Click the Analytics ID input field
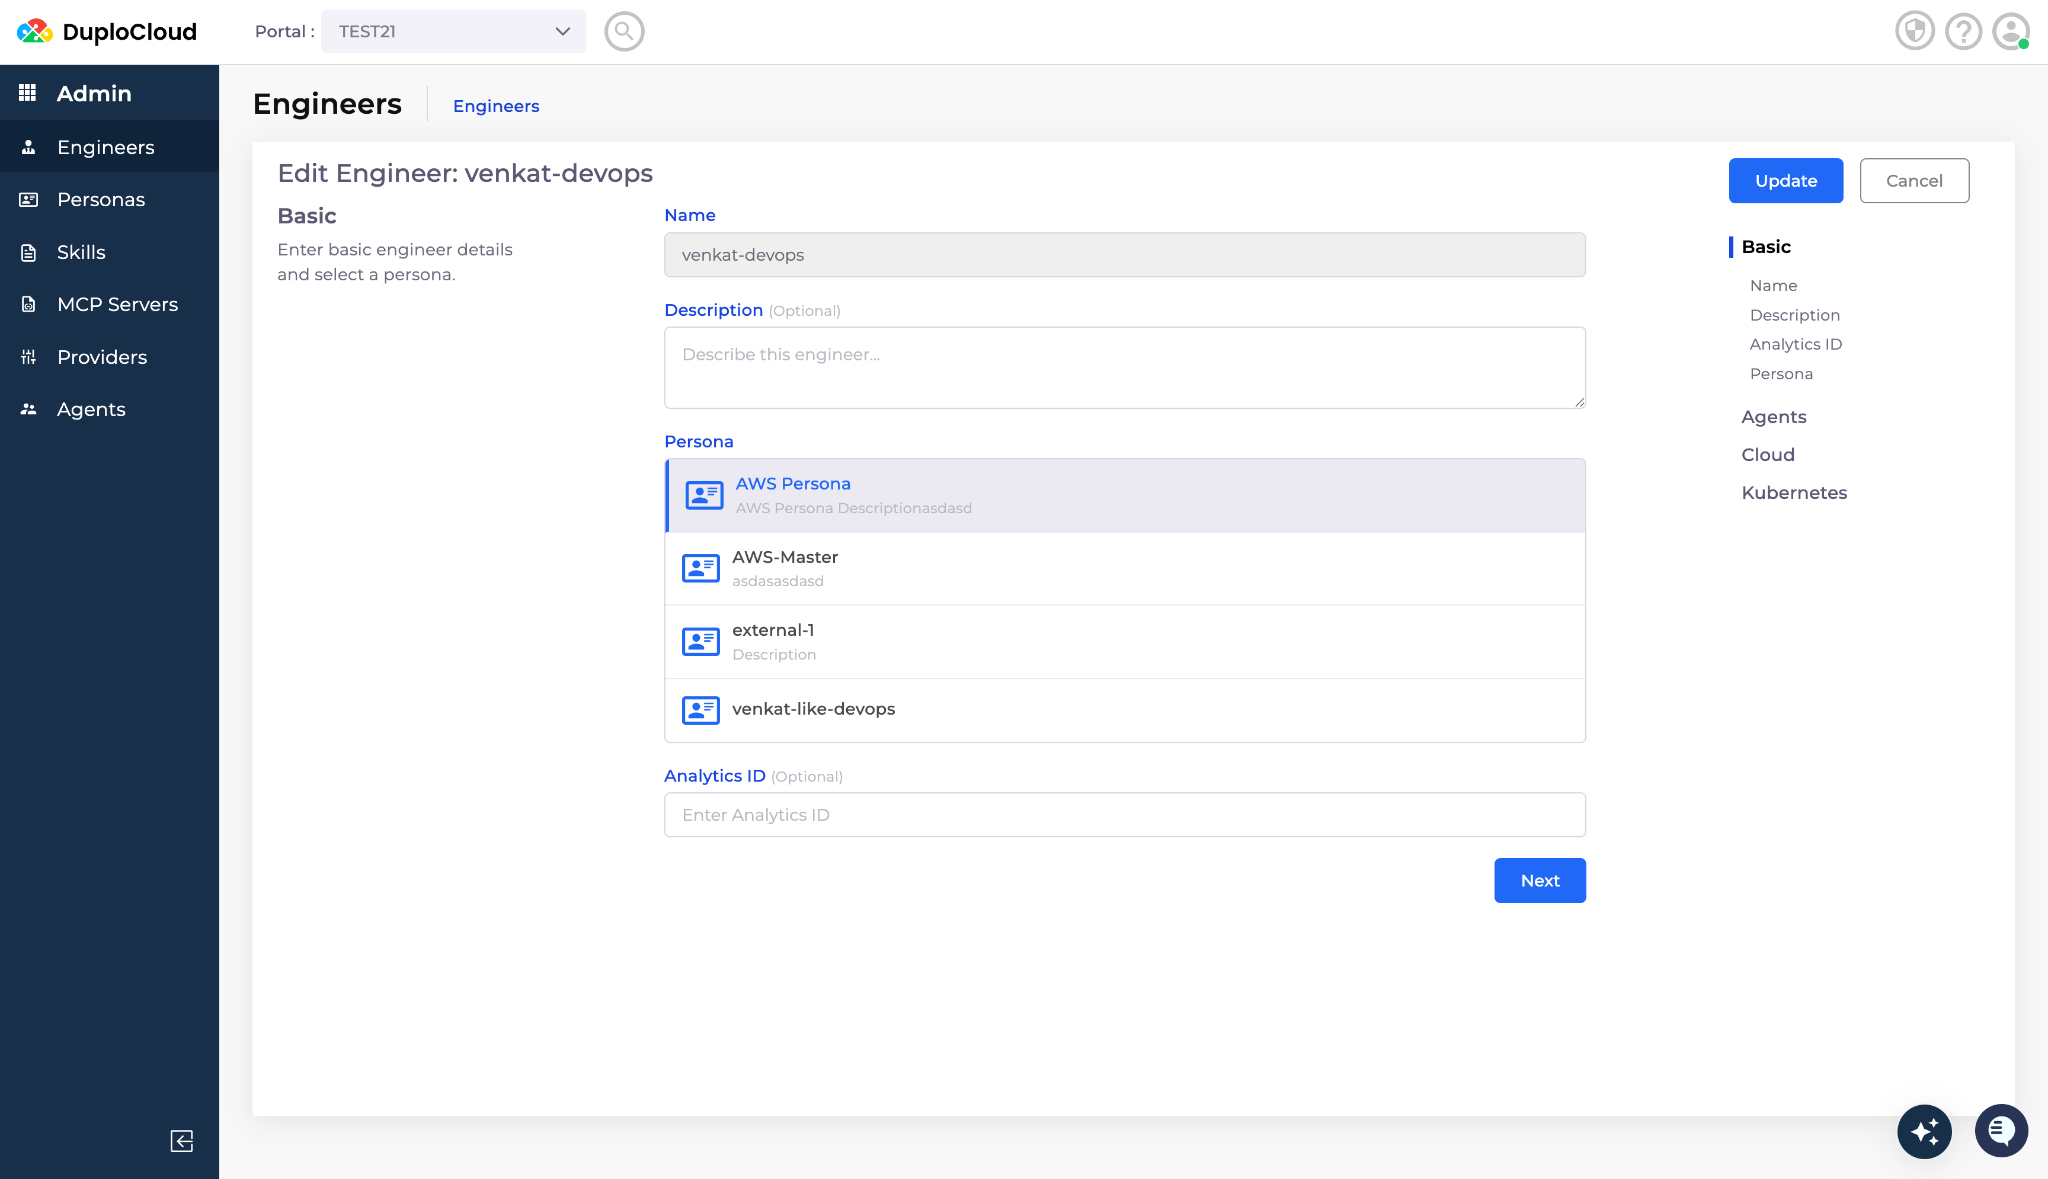This screenshot has height=1179, width=2048. (x=1124, y=814)
